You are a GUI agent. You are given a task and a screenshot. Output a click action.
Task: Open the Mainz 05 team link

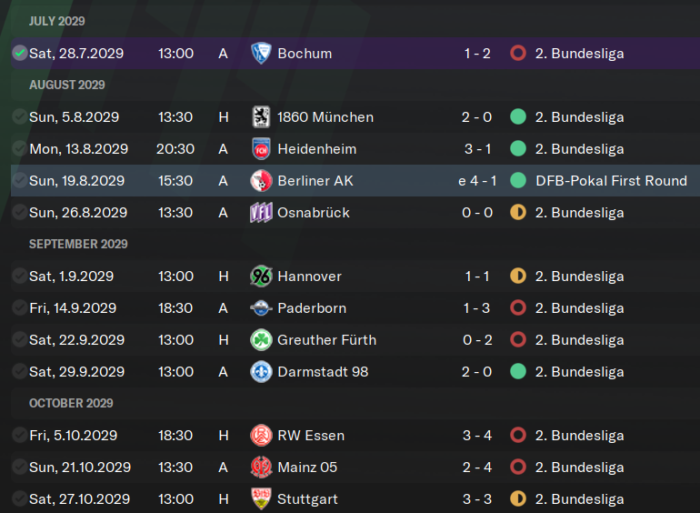coord(308,467)
